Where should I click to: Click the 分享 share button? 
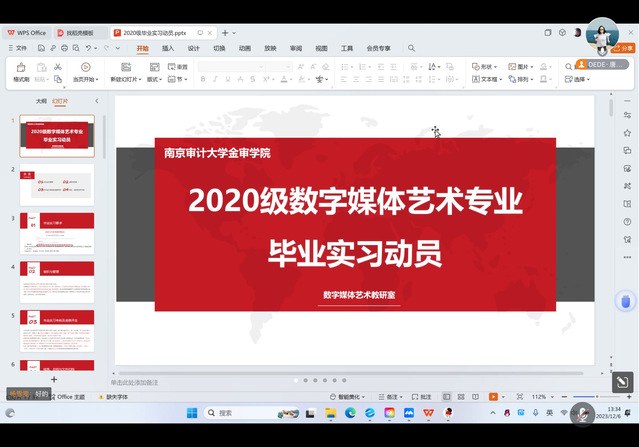pos(624,48)
